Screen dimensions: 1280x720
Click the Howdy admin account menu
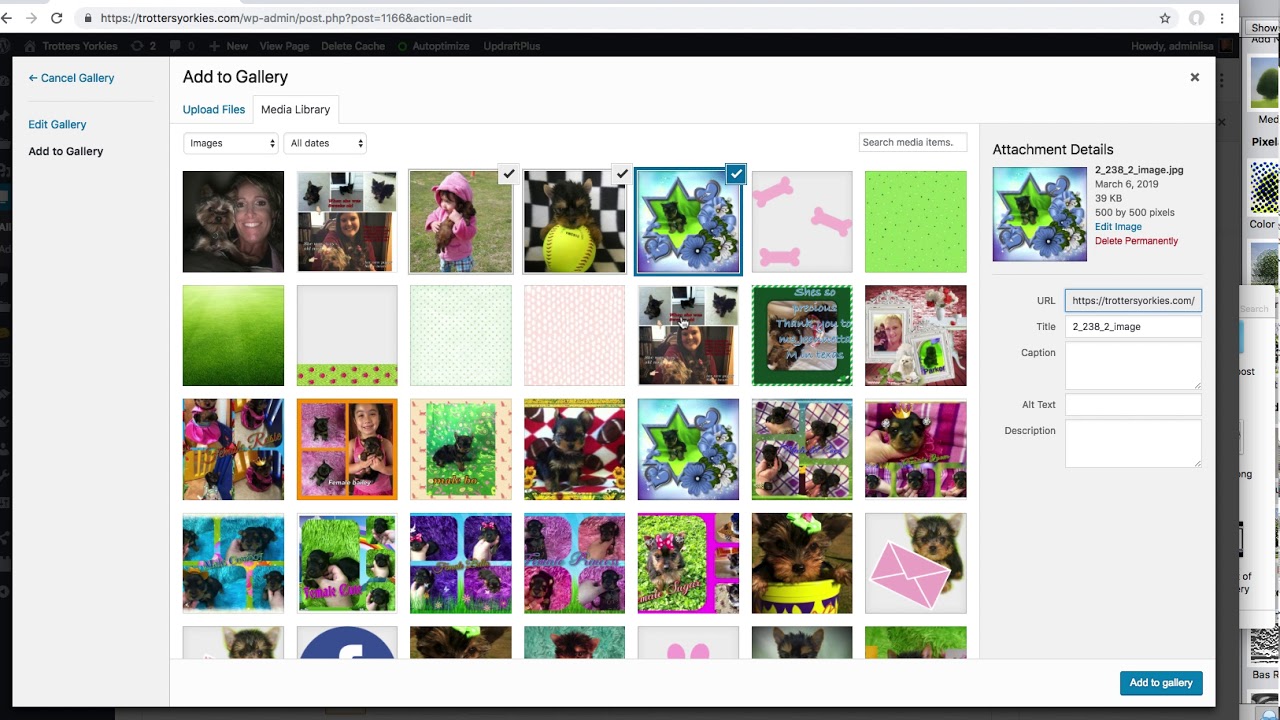tap(1180, 46)
